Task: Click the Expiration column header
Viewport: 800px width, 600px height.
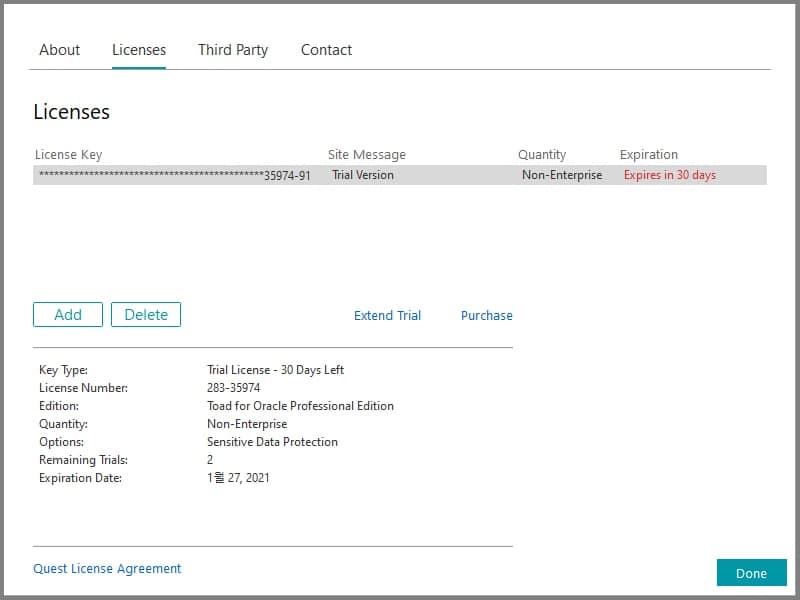Action: coord(648,155)
